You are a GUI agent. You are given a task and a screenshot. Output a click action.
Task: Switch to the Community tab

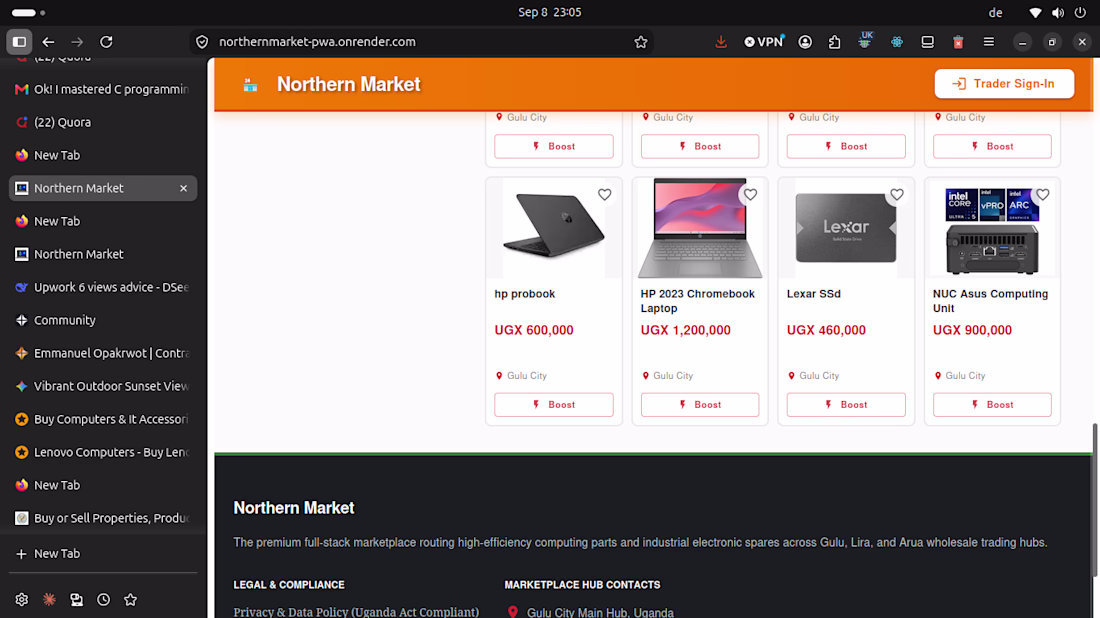tap(103, 320)
